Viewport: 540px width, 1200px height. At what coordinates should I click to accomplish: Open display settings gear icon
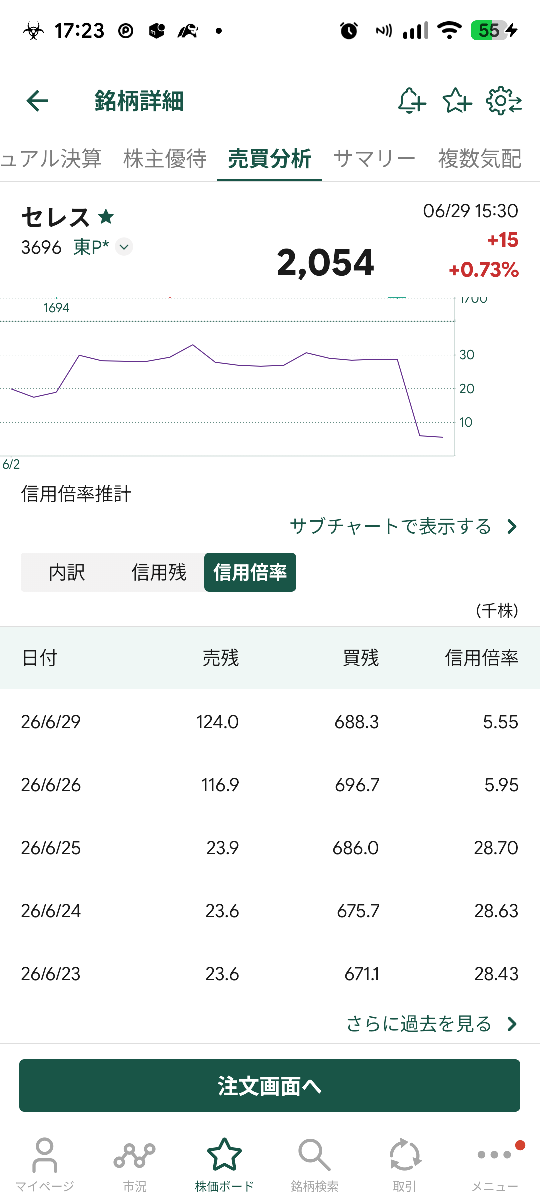coord(503,100)
